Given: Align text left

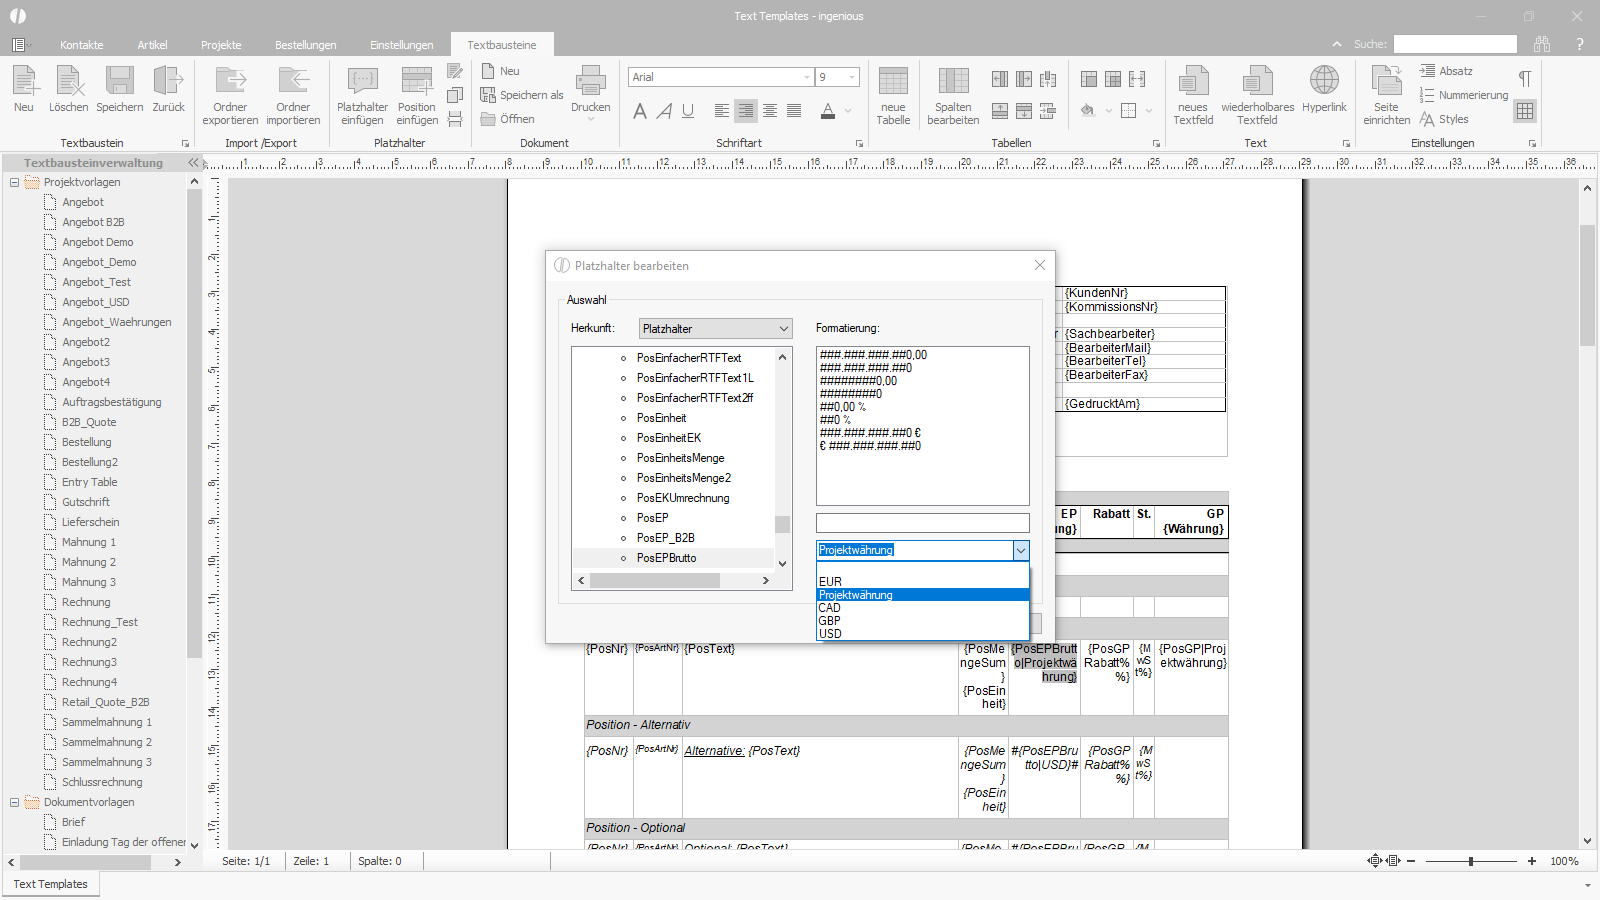Looking at the screenshot, I should click(x=722, y=111).
